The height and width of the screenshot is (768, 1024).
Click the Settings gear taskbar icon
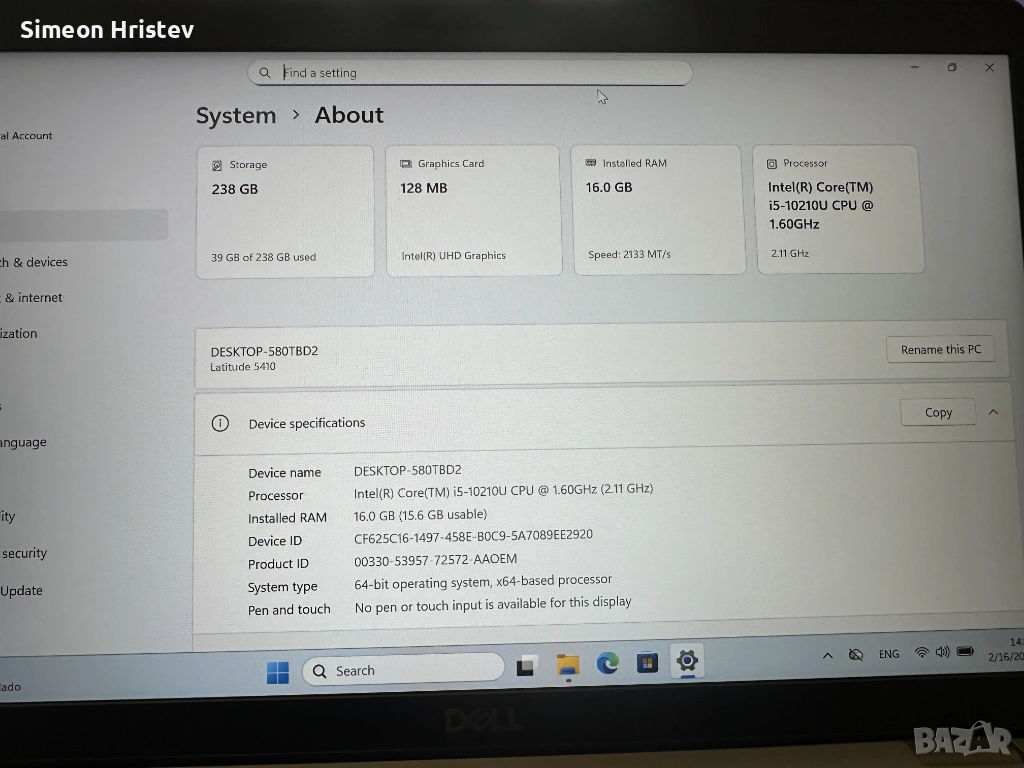(x=687, y=660)
